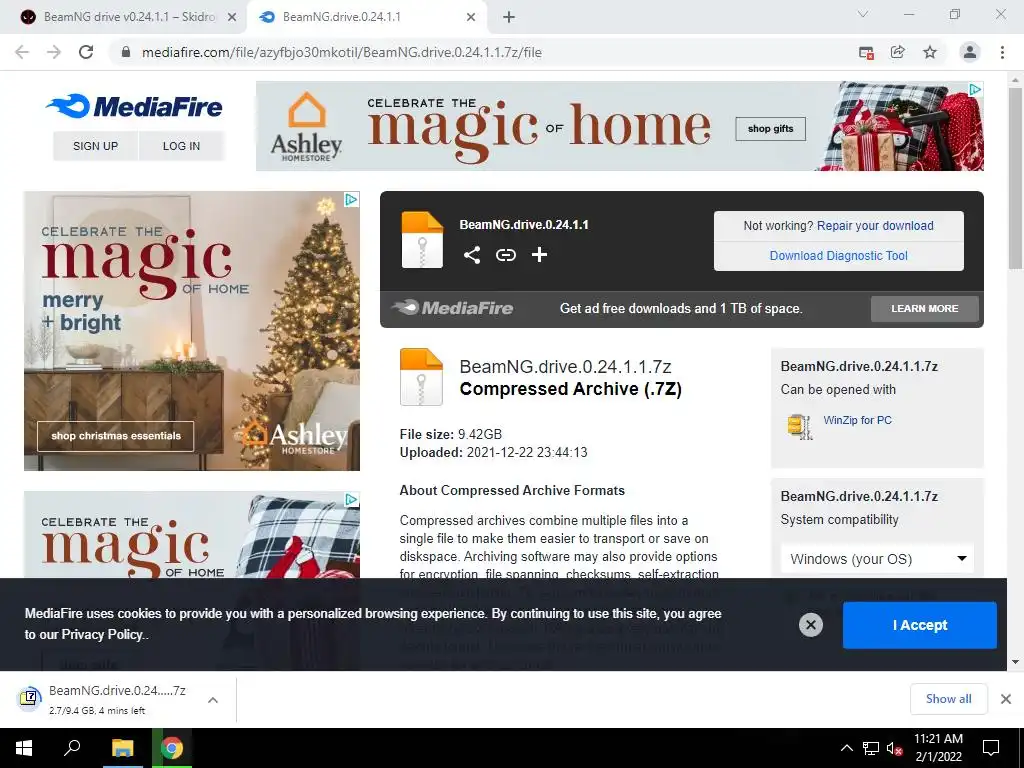This screenshot has height=768, width=1024.
Task: Open the Windows (your OS) compatibility dropdown
Action: [x=877, y=559]
